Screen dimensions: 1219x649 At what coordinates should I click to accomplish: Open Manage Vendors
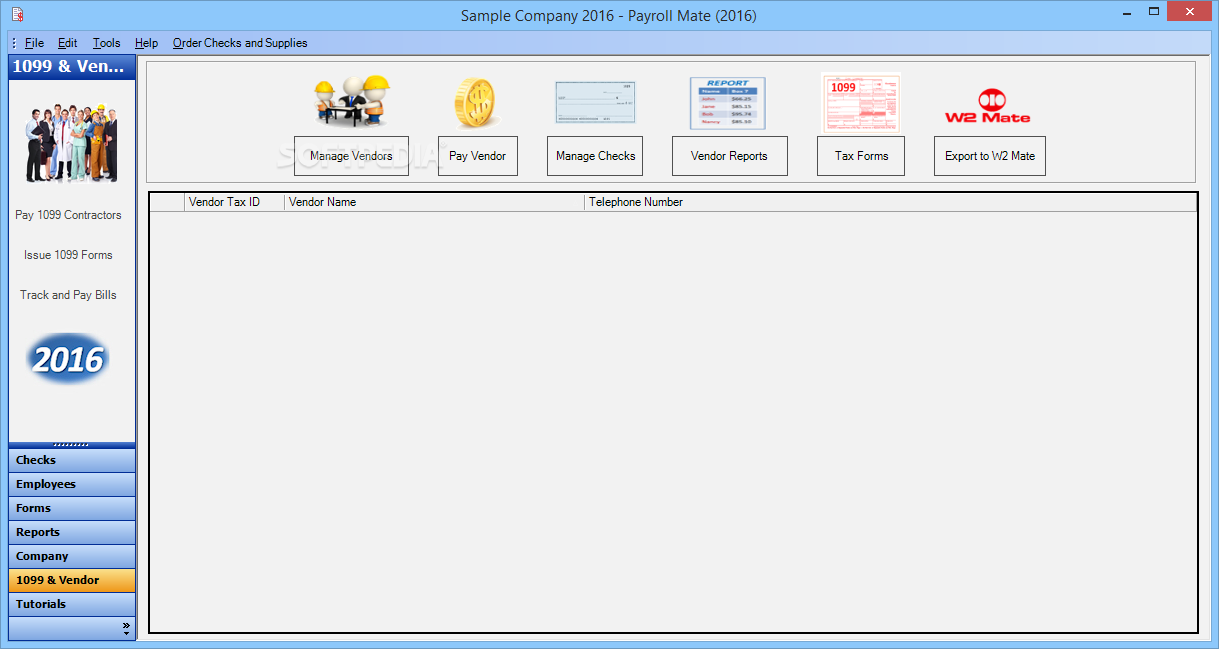pyautogui.click(x=351, y=156)
